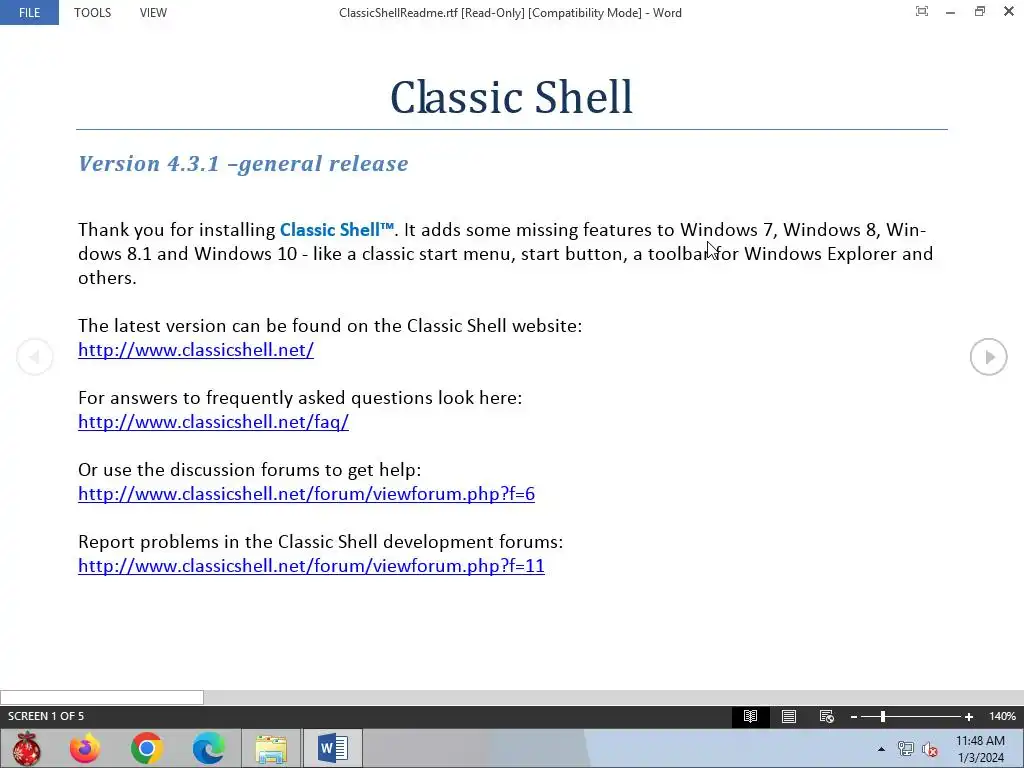1024x768 pixels.
Task: Open the viewforum.php?f=6 forum link
Action: pos(306,494)
